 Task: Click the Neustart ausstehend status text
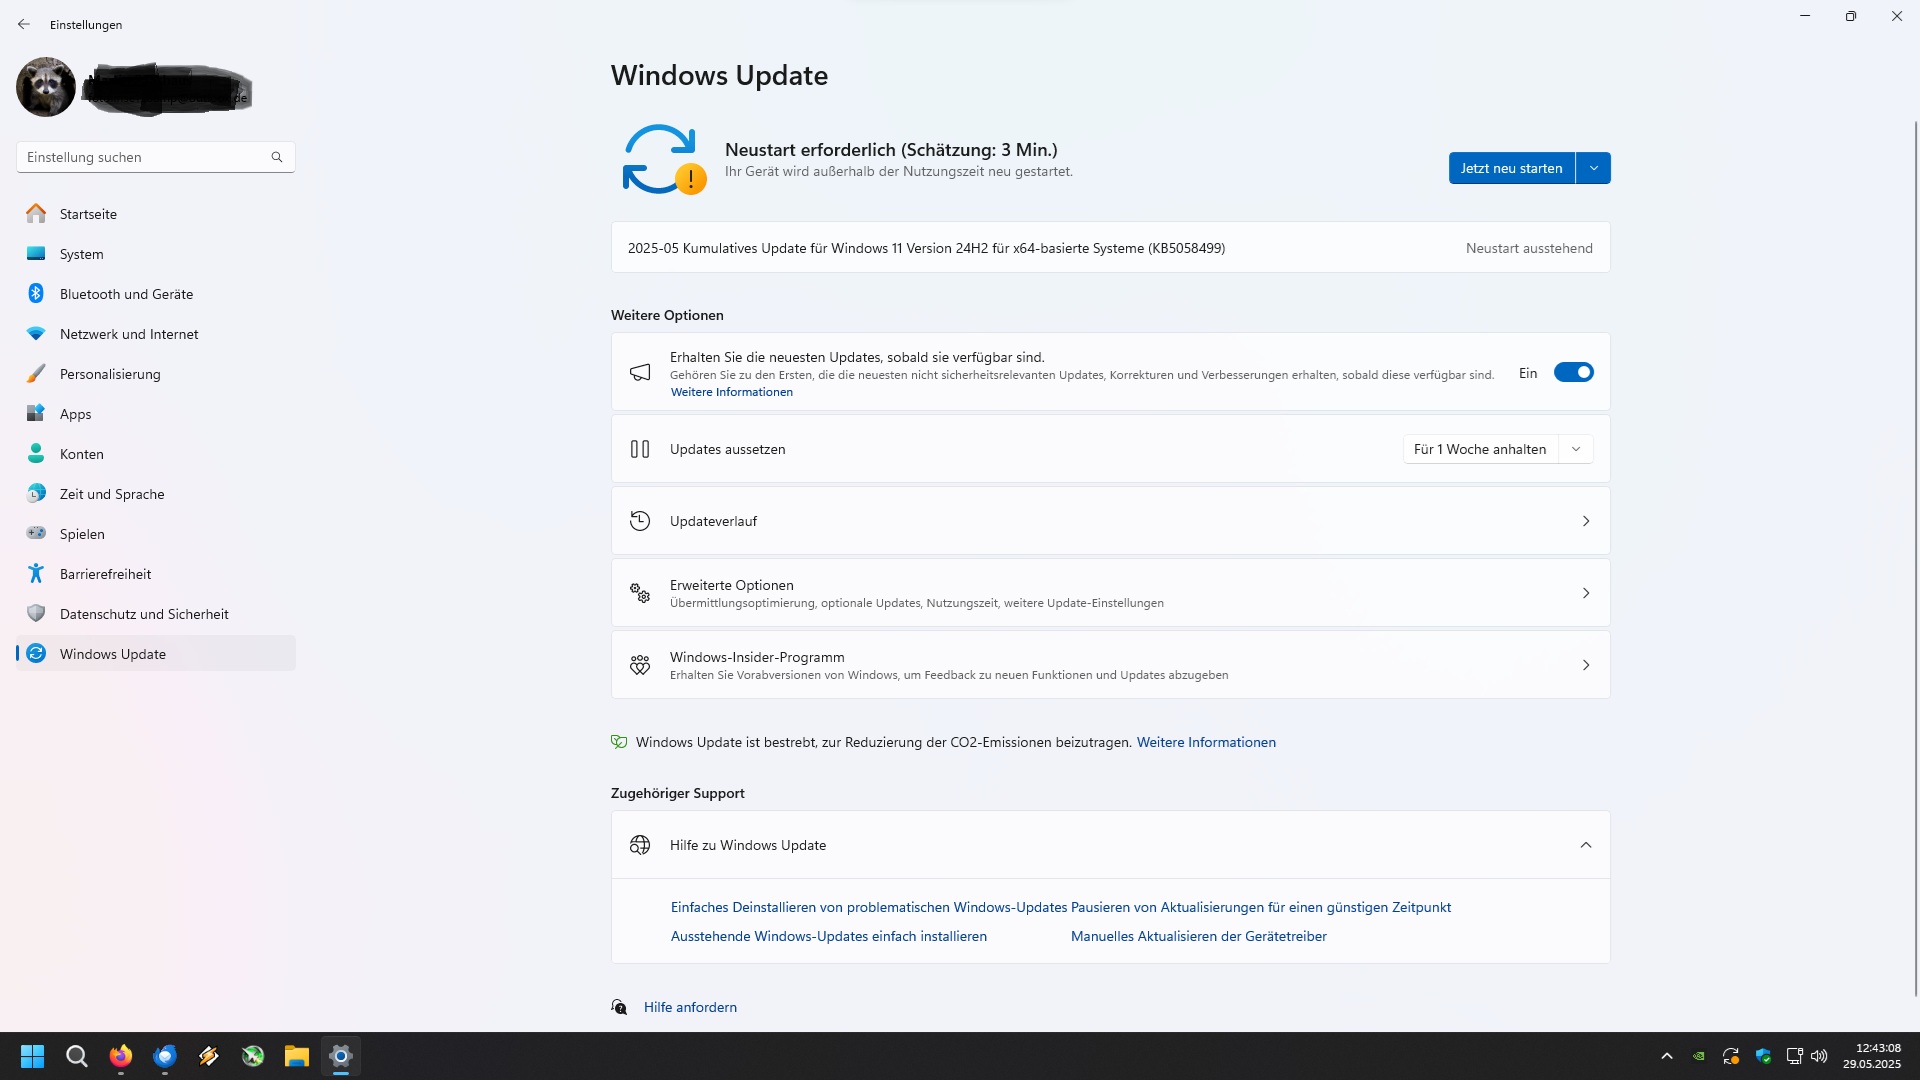click(x=1529, y=248)
